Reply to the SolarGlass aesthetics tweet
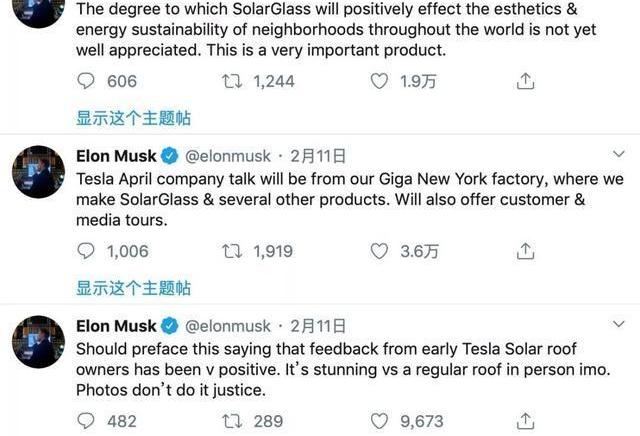Image resolution: width=640 pixels, height=436 pixels. (87, 81)
